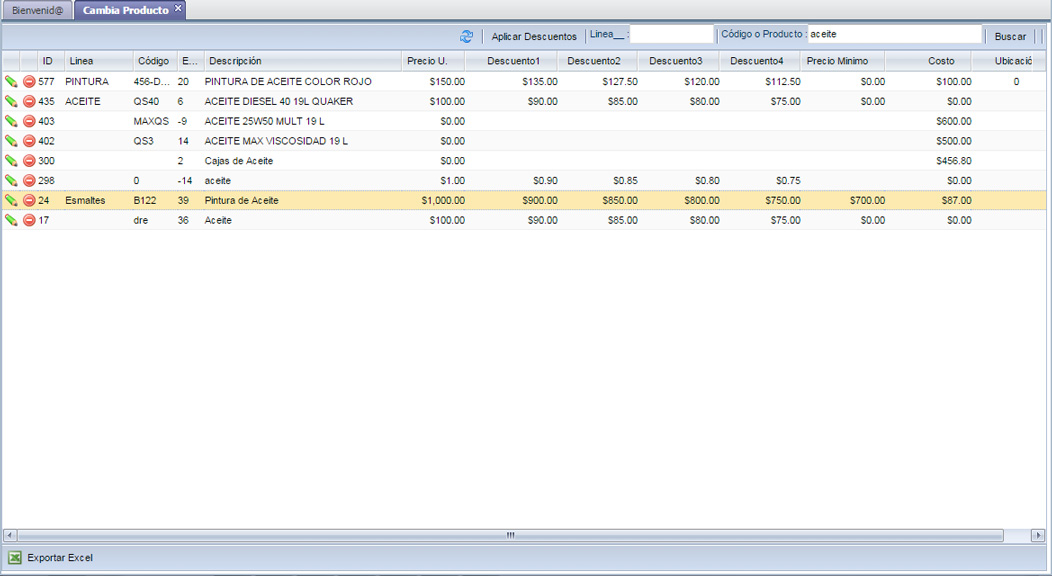Edit product 300 via the pencil icon

pos(12,161)
